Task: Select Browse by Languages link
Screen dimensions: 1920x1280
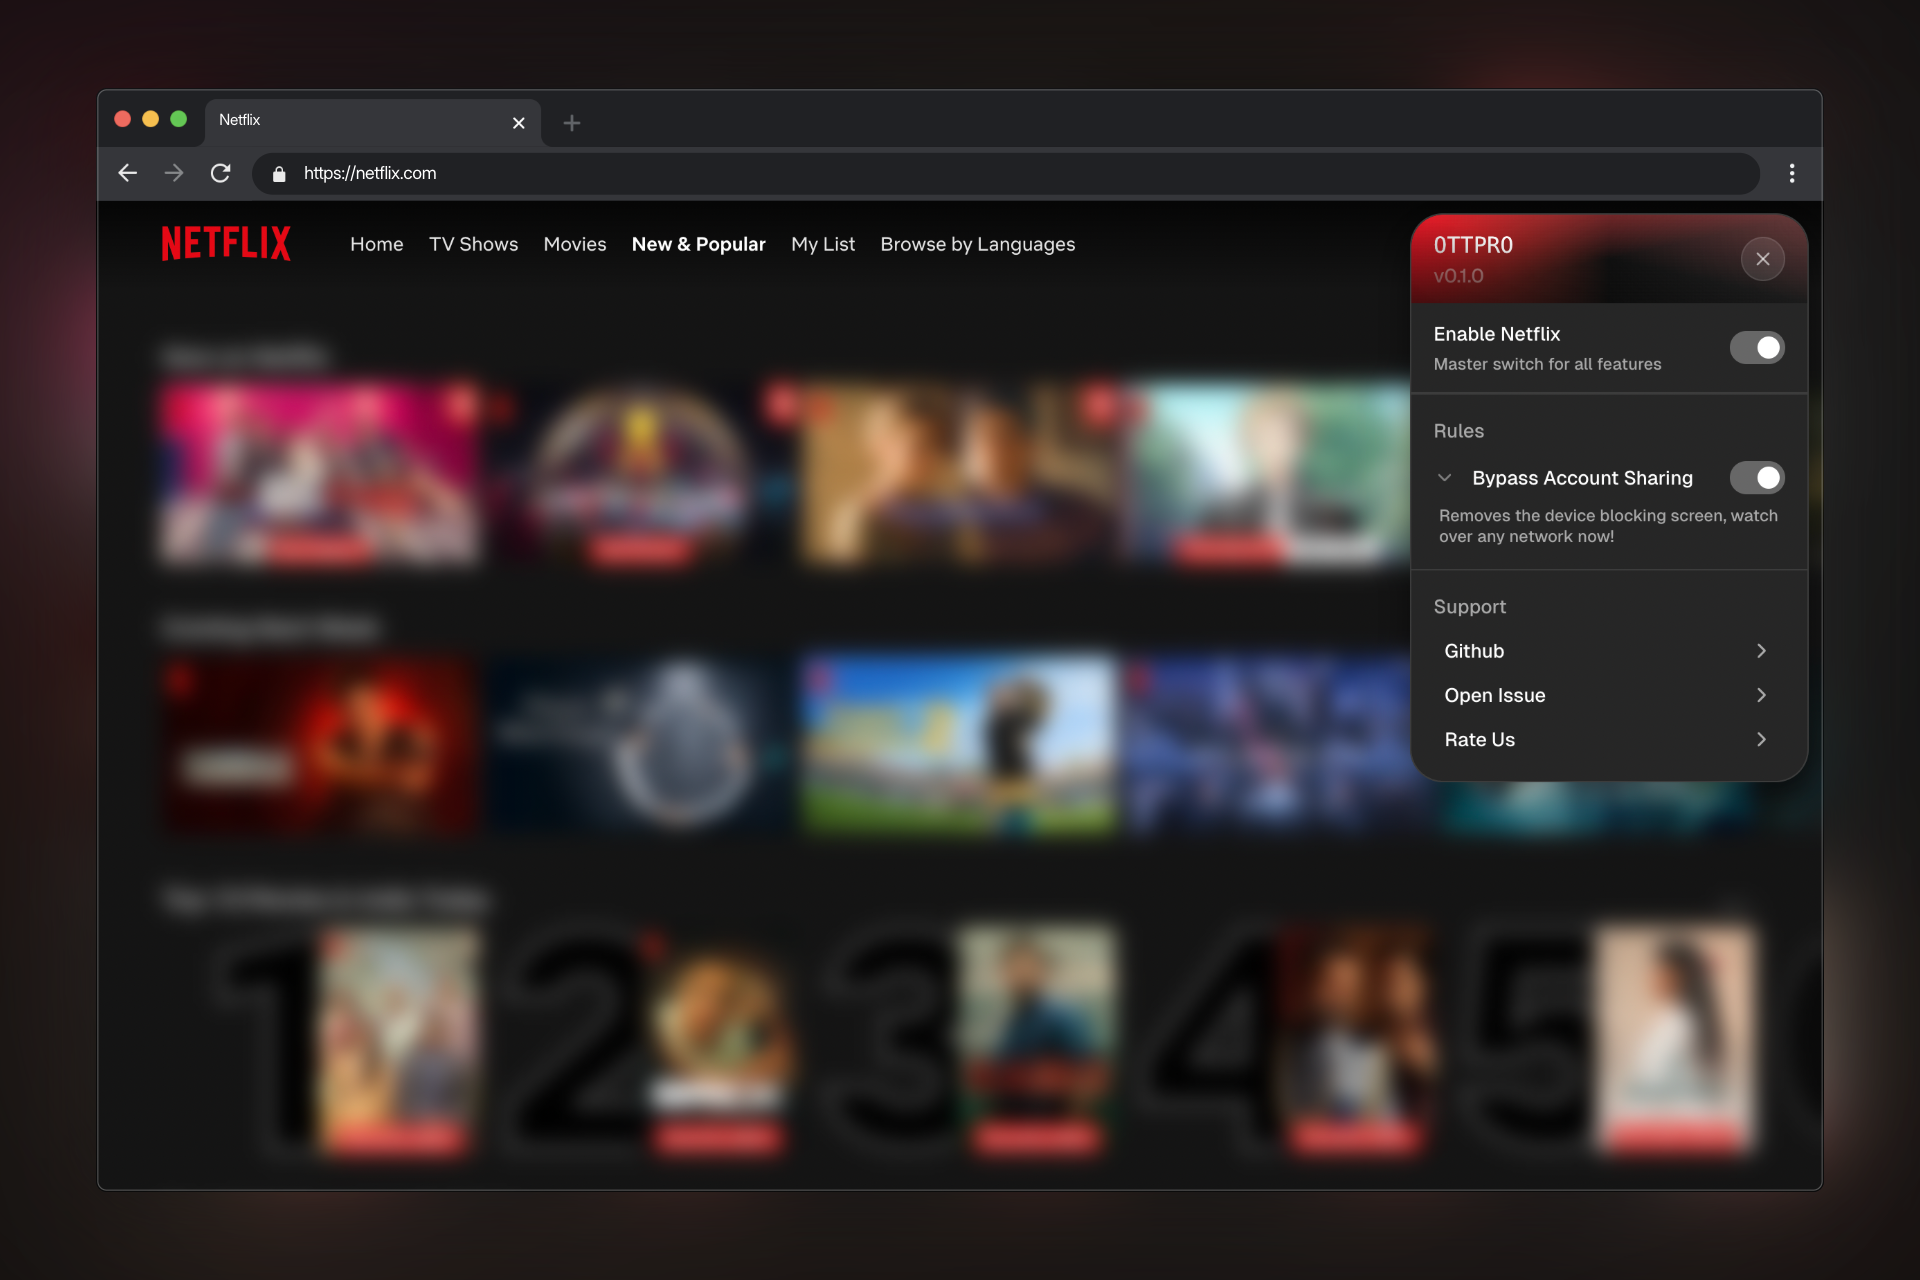Action: [977, 244]
